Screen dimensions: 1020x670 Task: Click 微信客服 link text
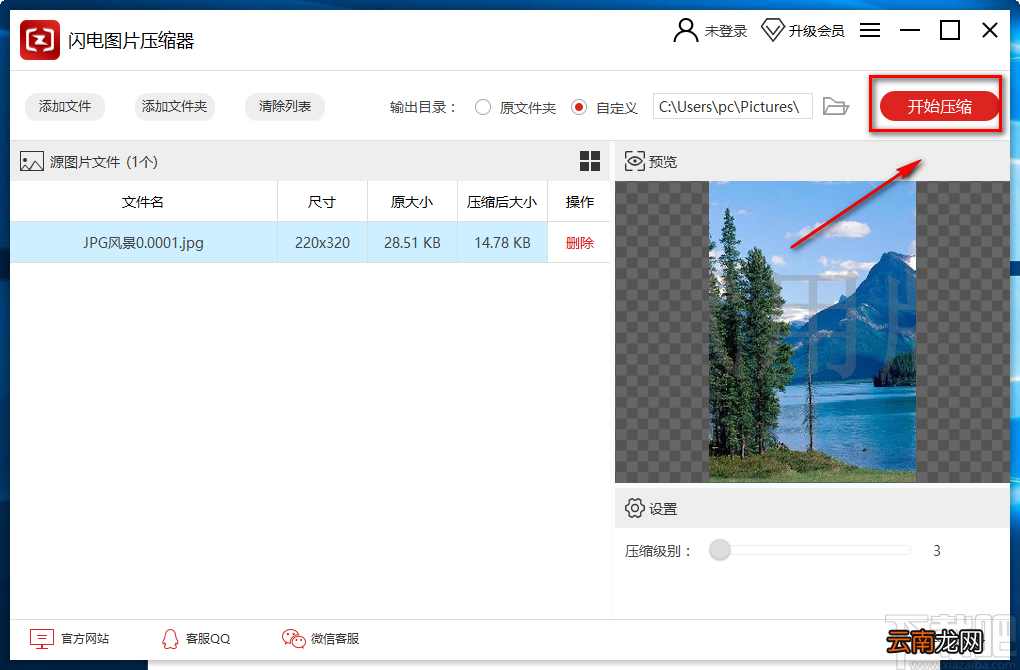(x=335, y=639)
